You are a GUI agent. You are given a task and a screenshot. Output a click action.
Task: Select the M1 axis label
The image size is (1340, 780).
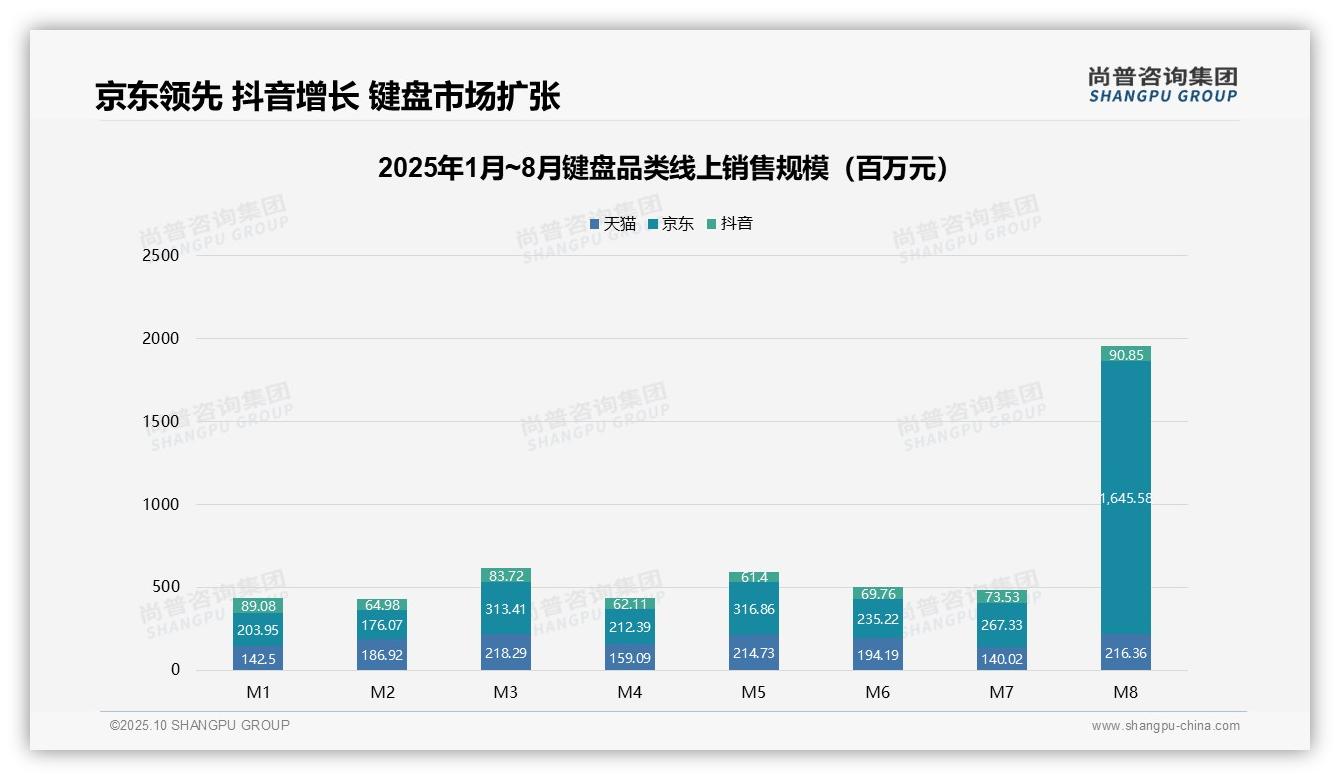point(257,691)
